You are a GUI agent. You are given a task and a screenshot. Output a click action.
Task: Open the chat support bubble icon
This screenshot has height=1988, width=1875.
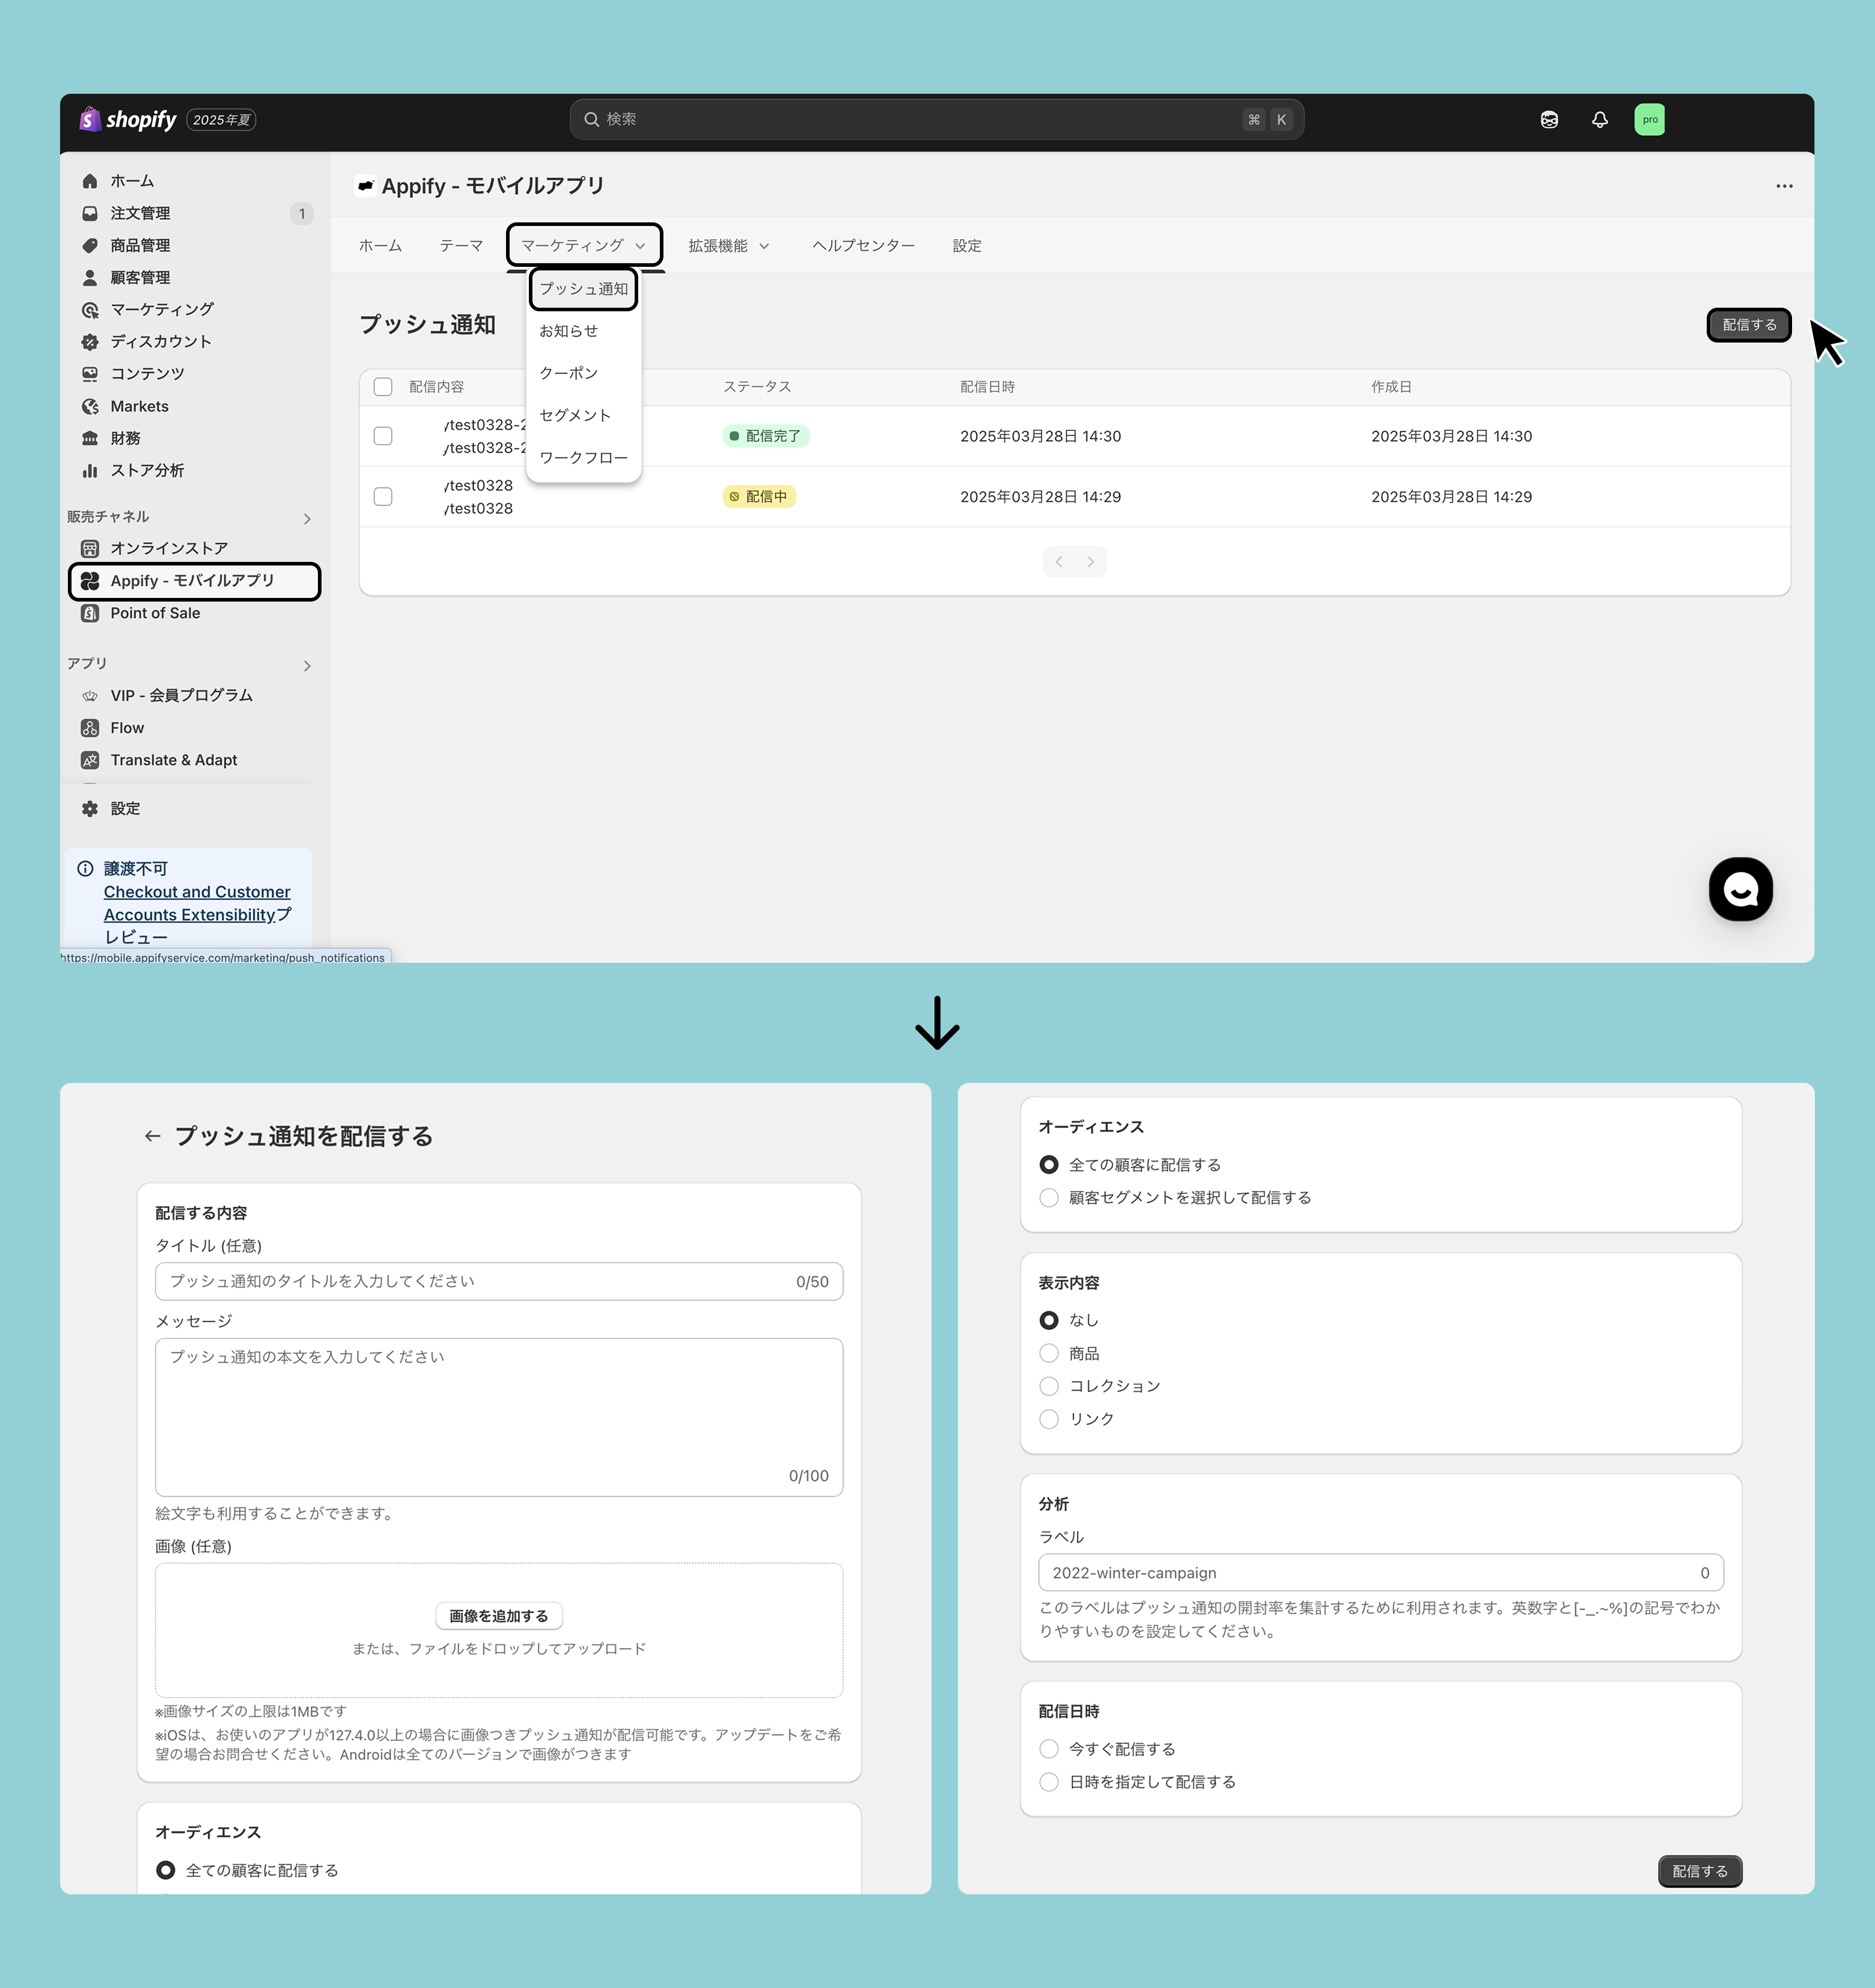pyautogui.click(x=1740, y=889)
